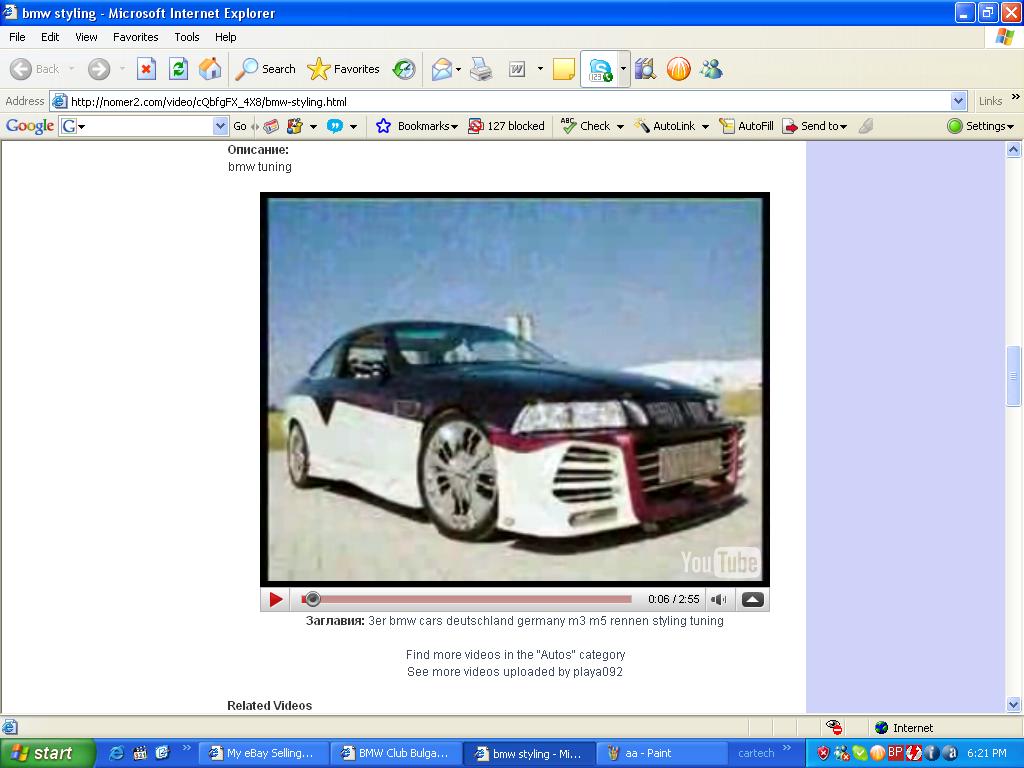Click the Google logo on toolbar

tap(29, 126)
